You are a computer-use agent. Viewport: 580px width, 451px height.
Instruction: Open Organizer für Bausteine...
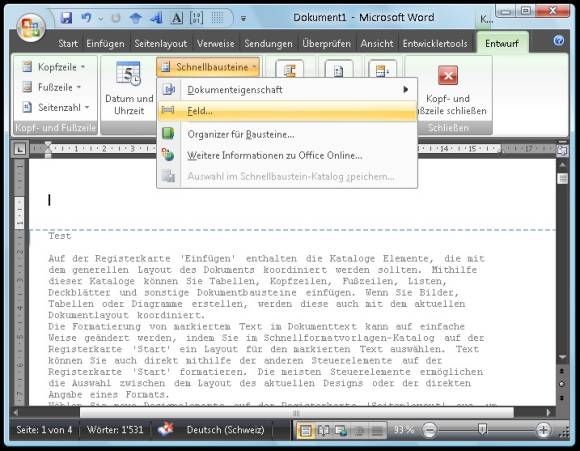coord(287,134)
